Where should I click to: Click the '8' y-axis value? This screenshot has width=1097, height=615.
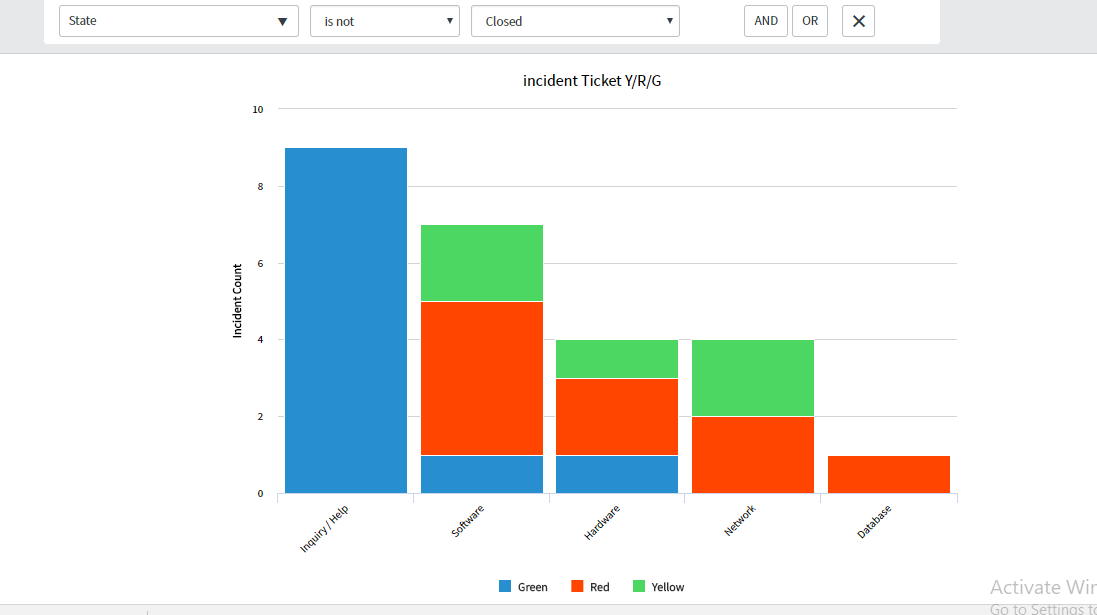coord(260,186)
